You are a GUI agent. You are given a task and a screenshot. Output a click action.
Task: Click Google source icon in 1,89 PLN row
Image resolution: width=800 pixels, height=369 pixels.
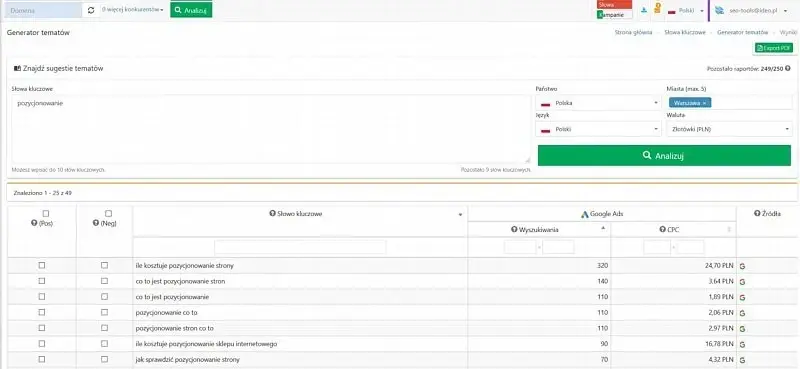click(742, 298)
